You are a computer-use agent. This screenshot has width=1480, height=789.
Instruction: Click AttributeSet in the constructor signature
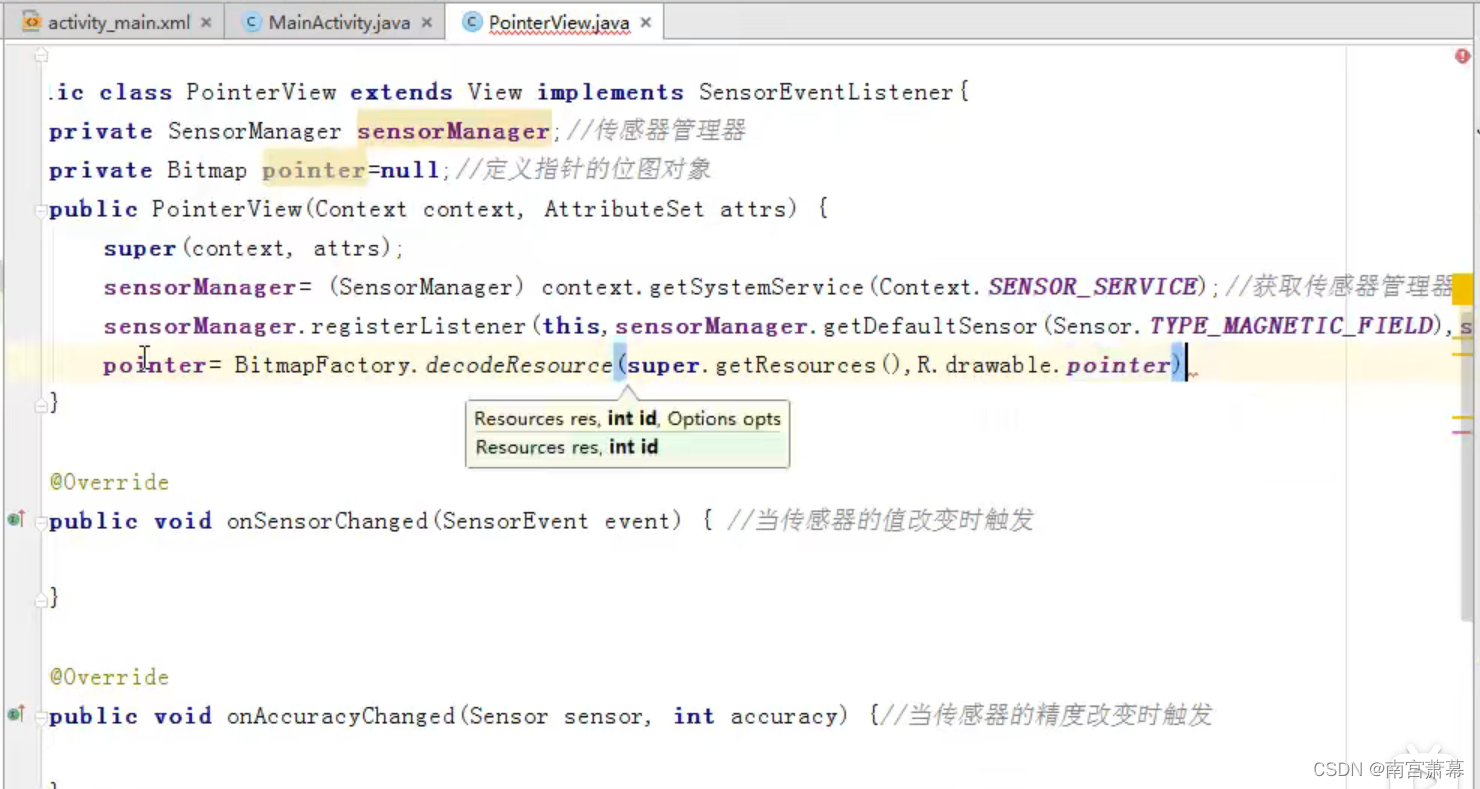[624, 209]
